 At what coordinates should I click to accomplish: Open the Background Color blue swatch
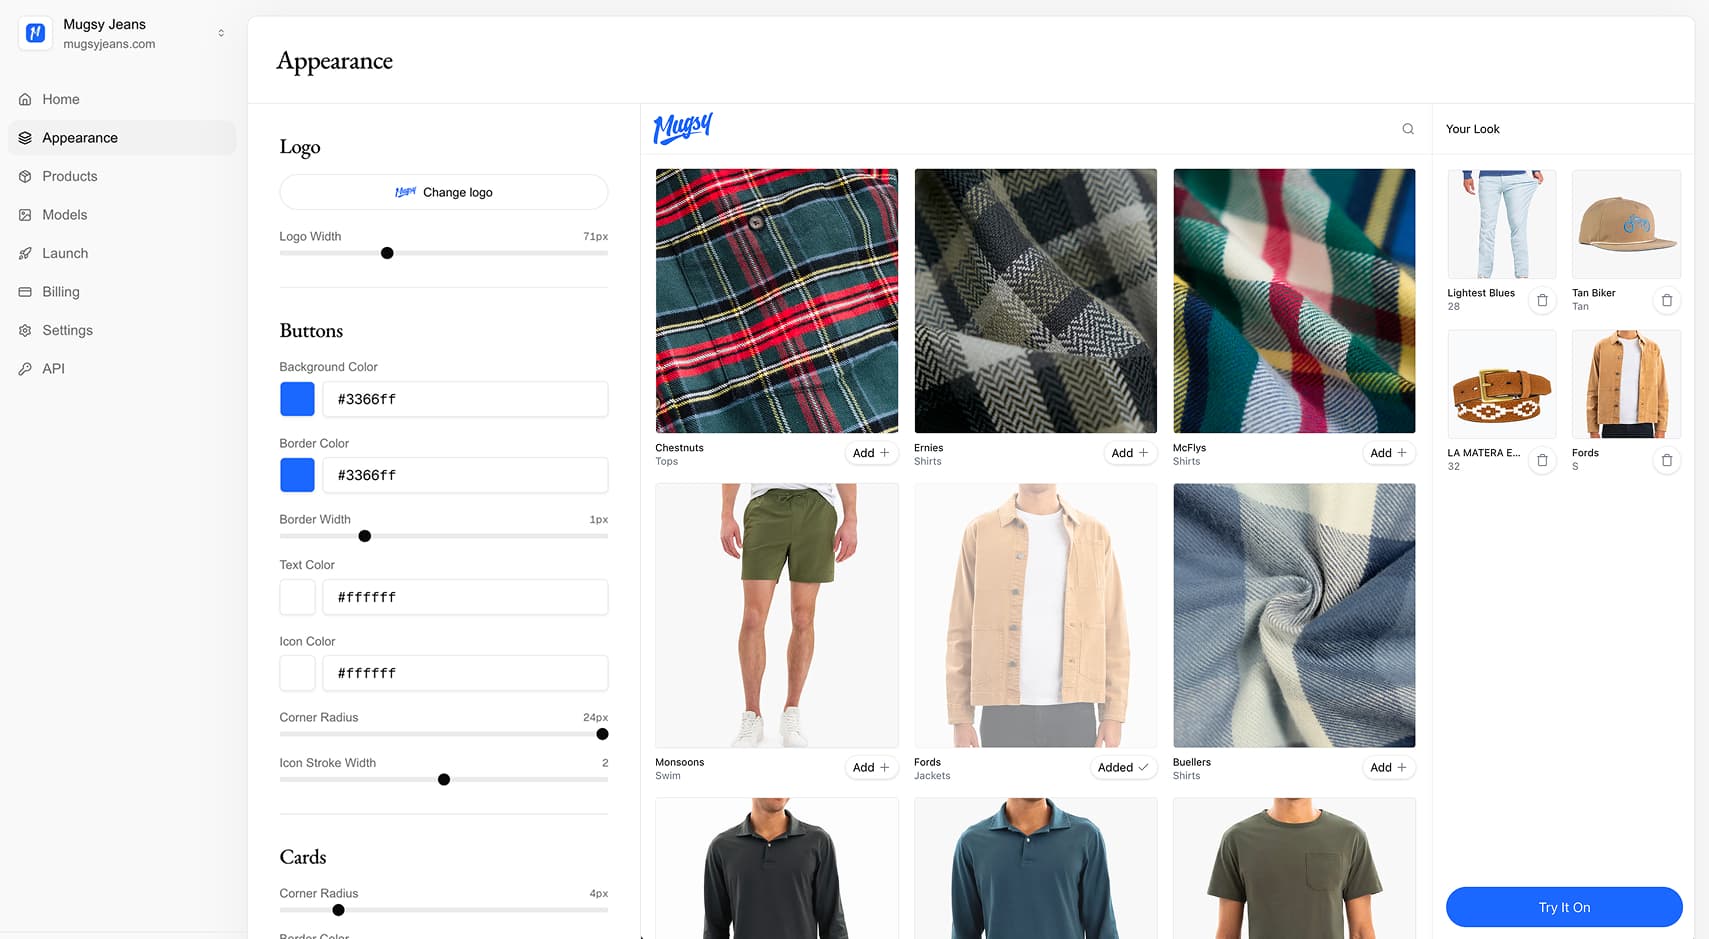297,399
